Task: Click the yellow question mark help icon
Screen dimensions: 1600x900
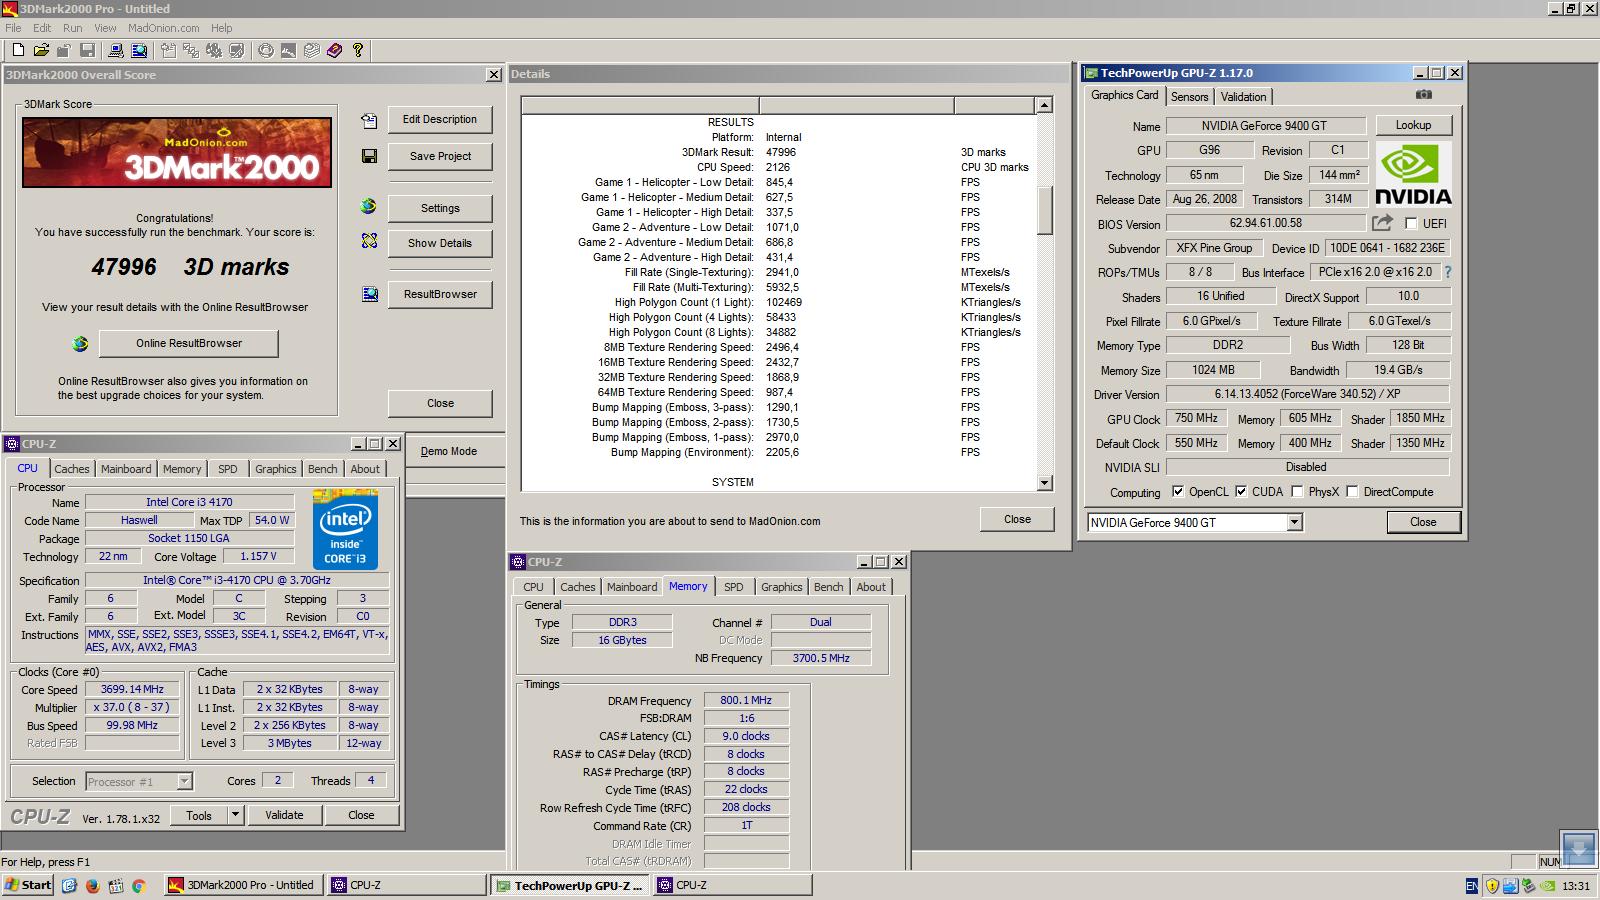Action: coord(358,50)
